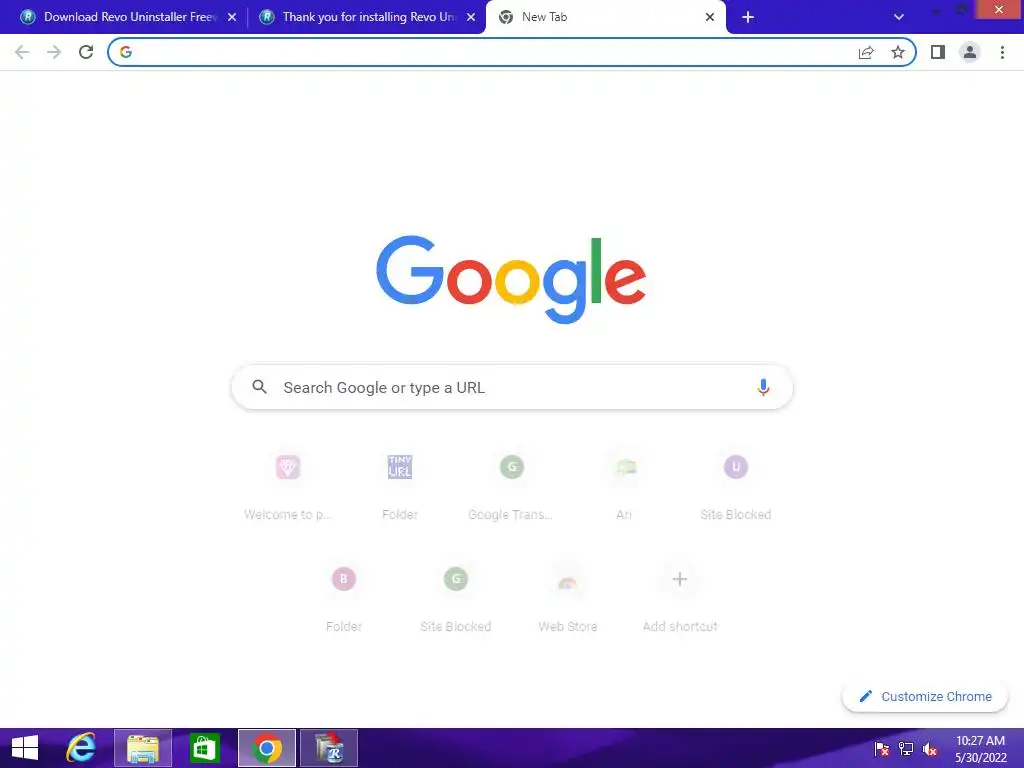Click the browser forward arrow

[x=54, y=52]
